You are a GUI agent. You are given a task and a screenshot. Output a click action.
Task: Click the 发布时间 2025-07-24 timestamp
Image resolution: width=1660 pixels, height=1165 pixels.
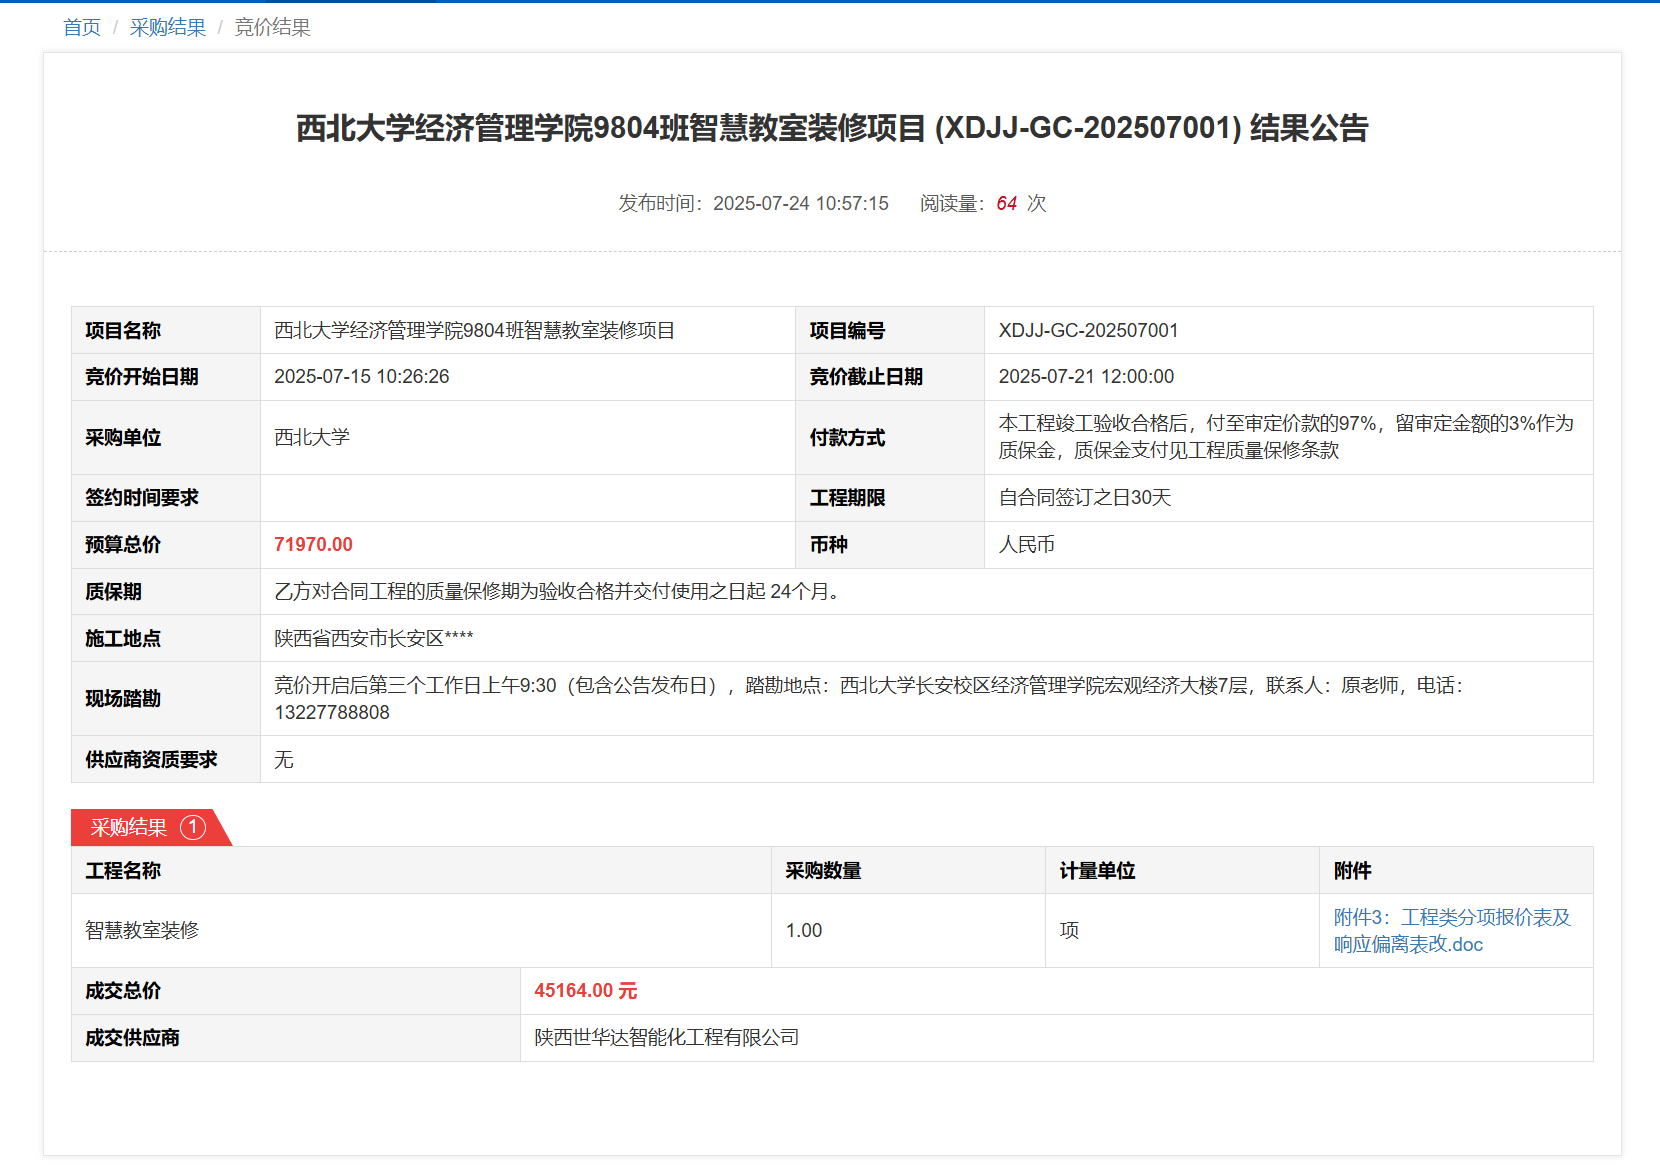(753, 204)
